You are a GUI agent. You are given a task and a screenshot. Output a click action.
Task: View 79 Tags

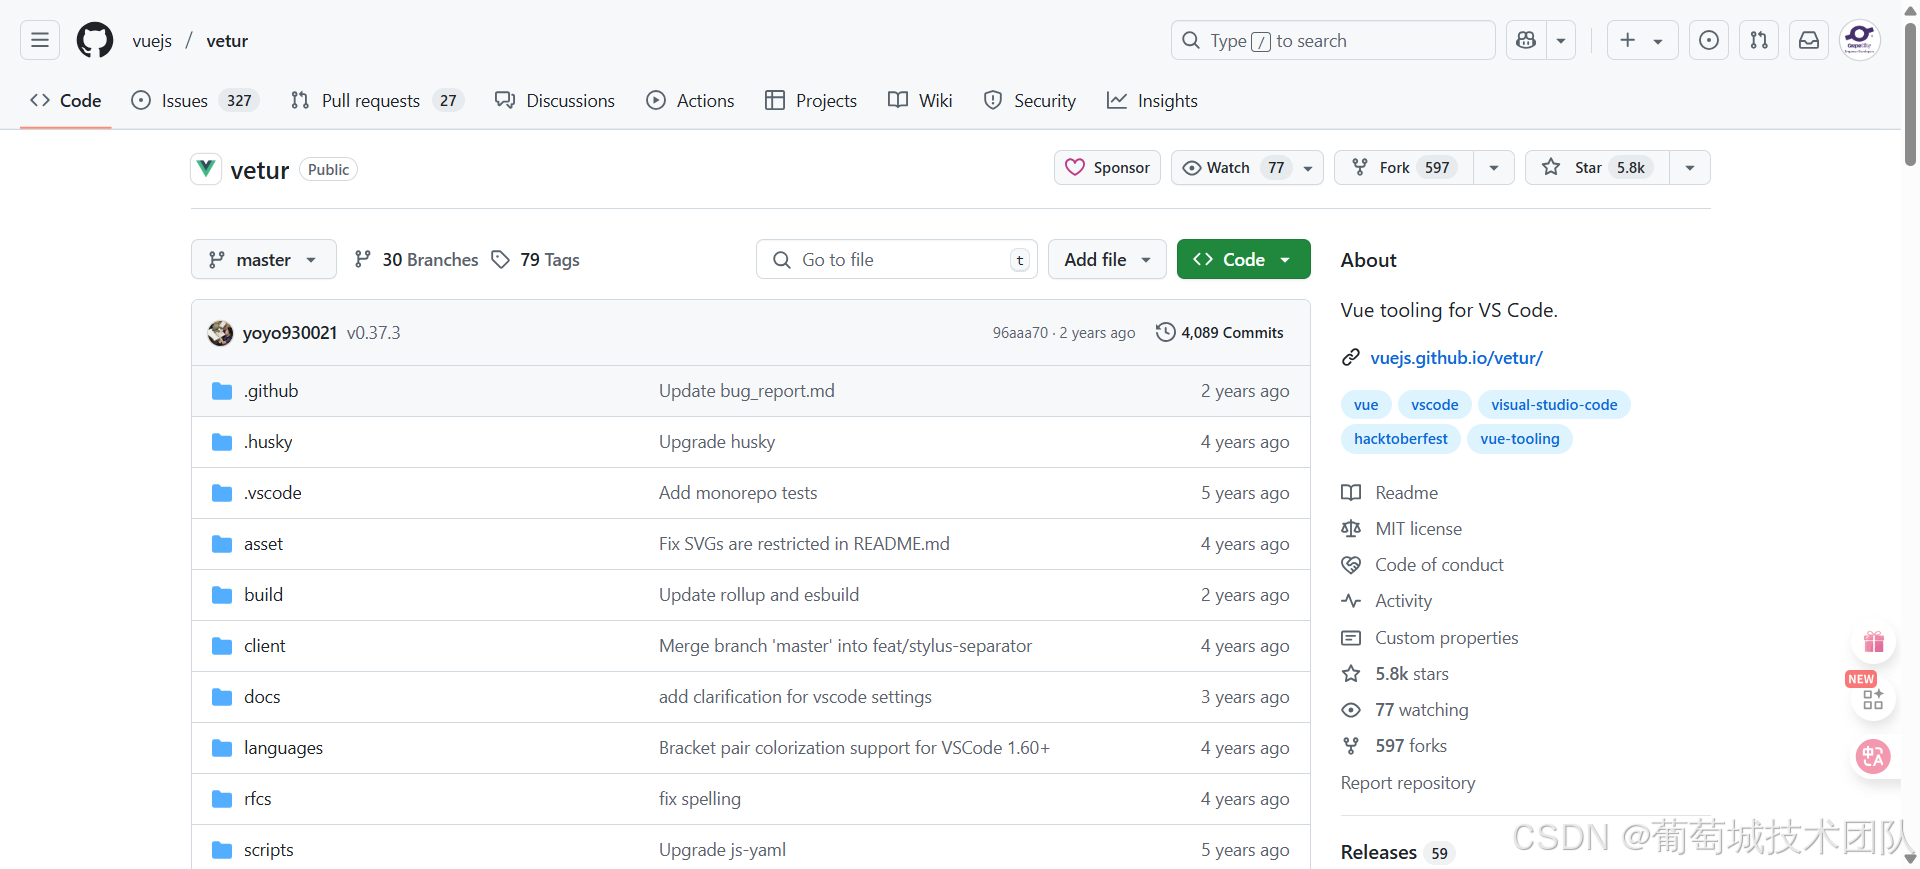[536, 260]
